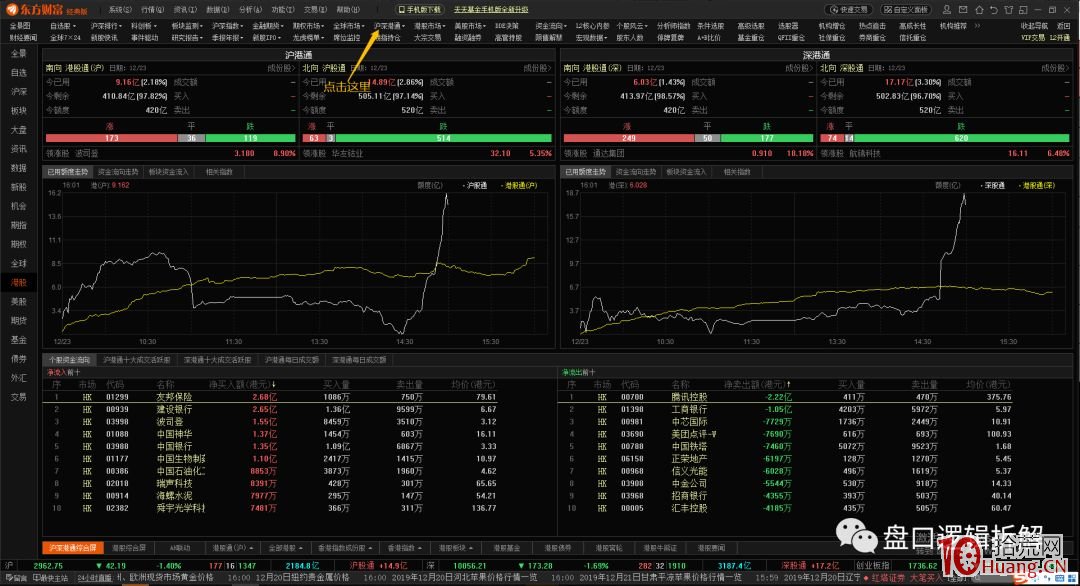
Task: Sort by 净买入额(港元) column header
Action: (242, 385)
